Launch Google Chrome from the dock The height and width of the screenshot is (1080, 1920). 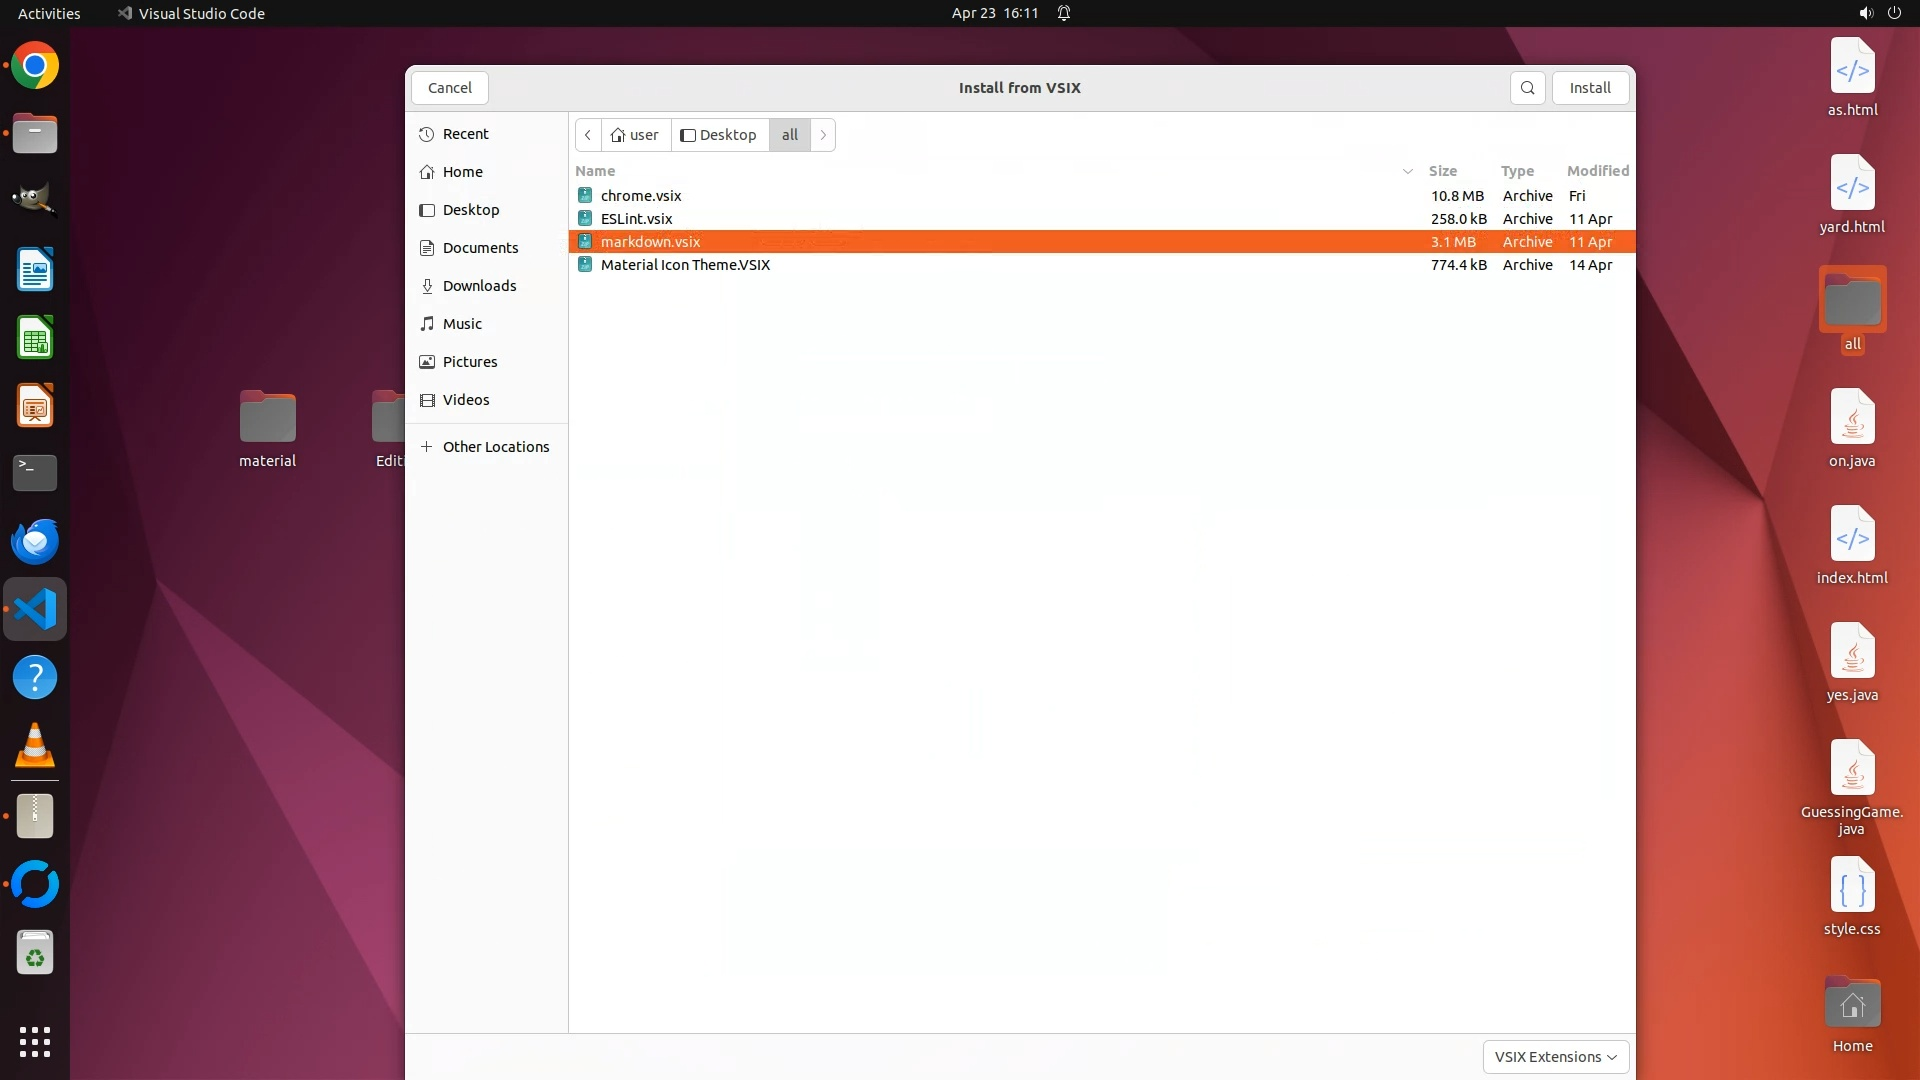[x=35, y=66]
